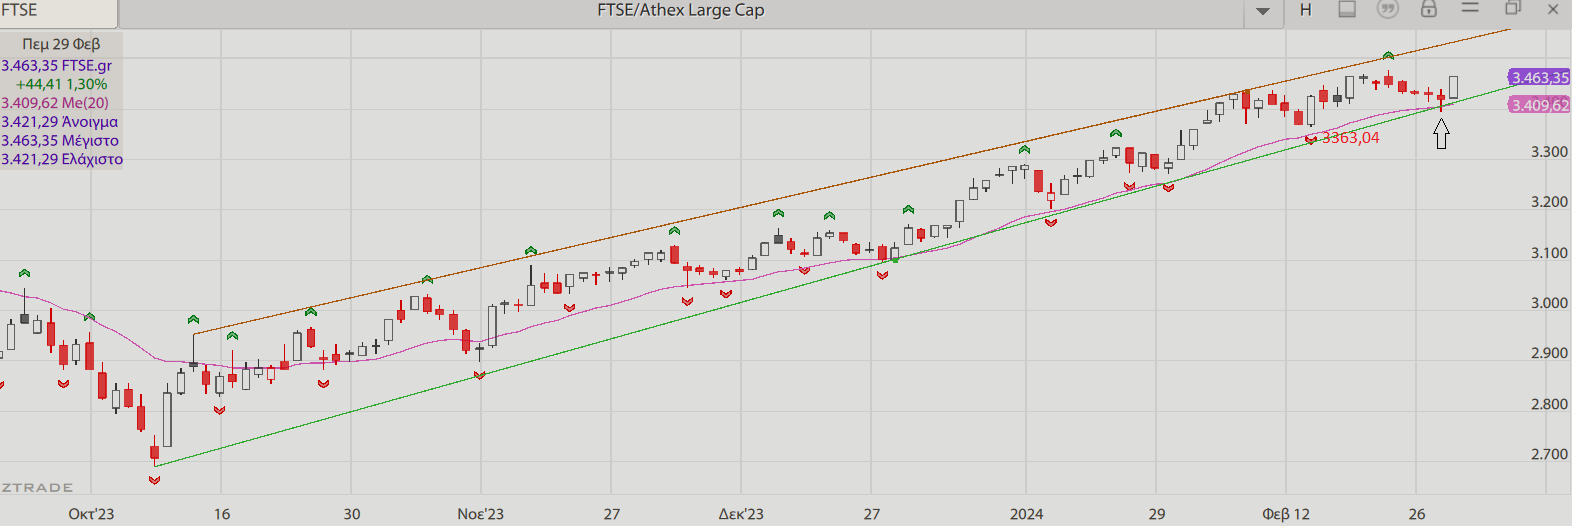
Task: Click the +44,41 1,30% change value
Action: coord(61,85)
